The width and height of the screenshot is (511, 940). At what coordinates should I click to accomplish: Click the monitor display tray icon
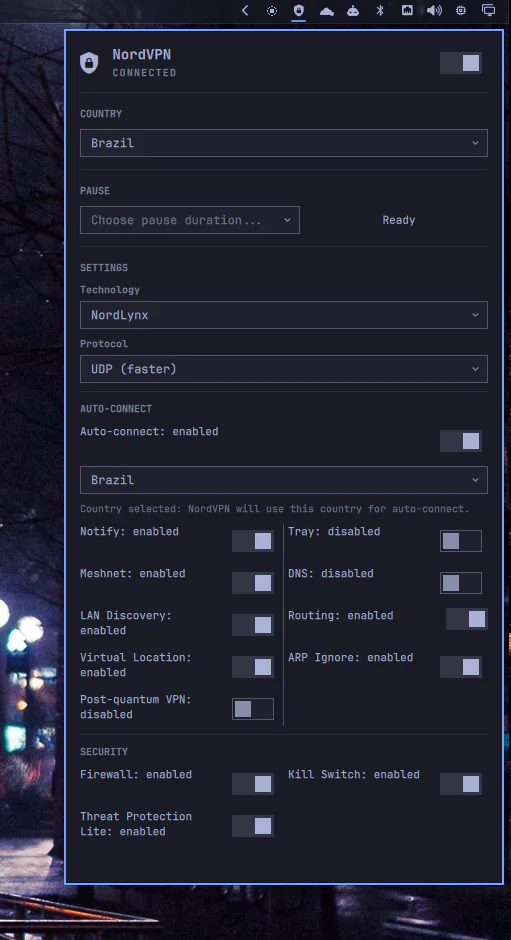pyautogui.click(x=489, y=10)
